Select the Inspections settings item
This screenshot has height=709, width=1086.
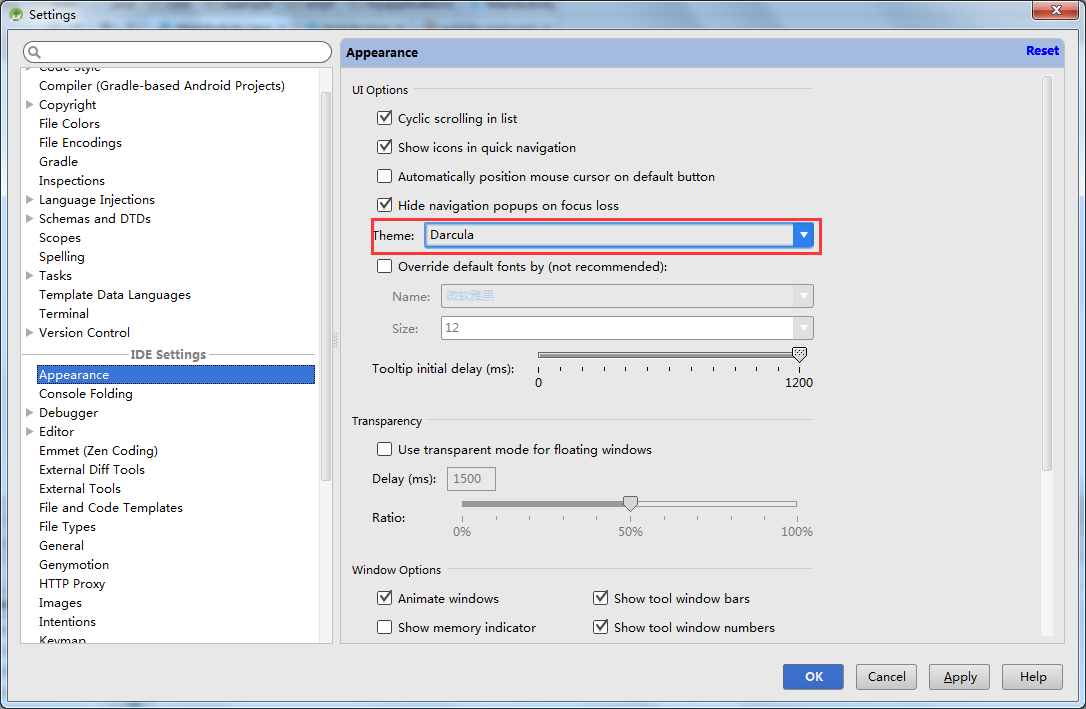[71, 181]
